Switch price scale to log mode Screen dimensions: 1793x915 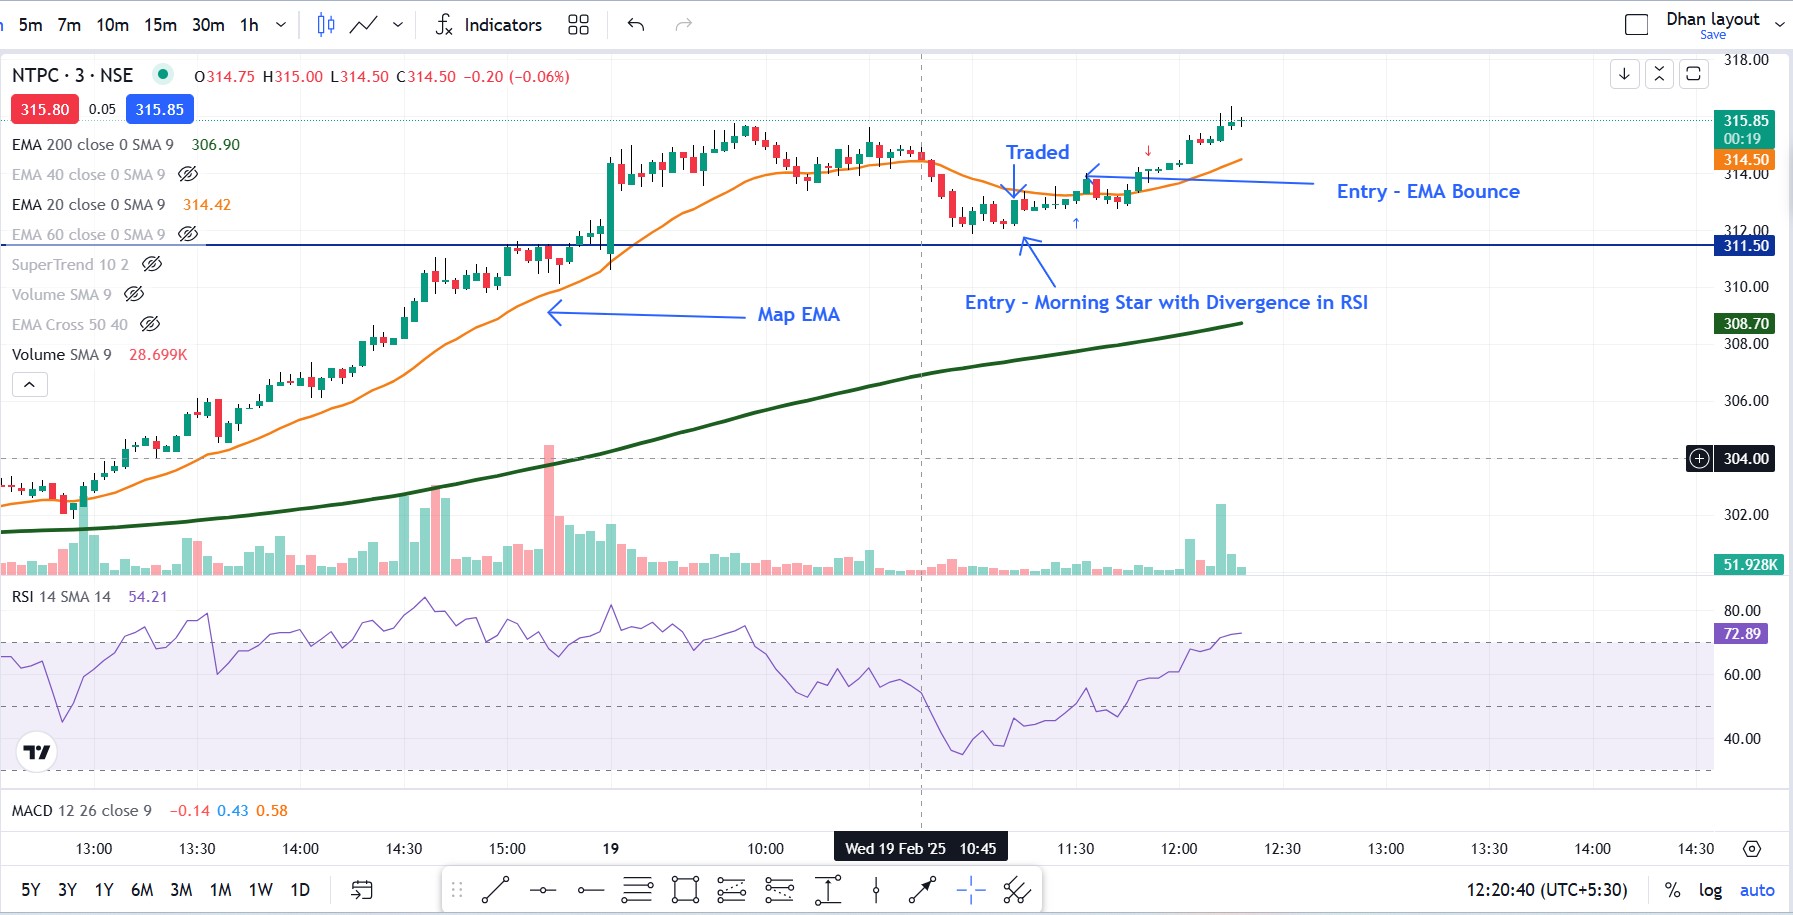click(1712, 889)
